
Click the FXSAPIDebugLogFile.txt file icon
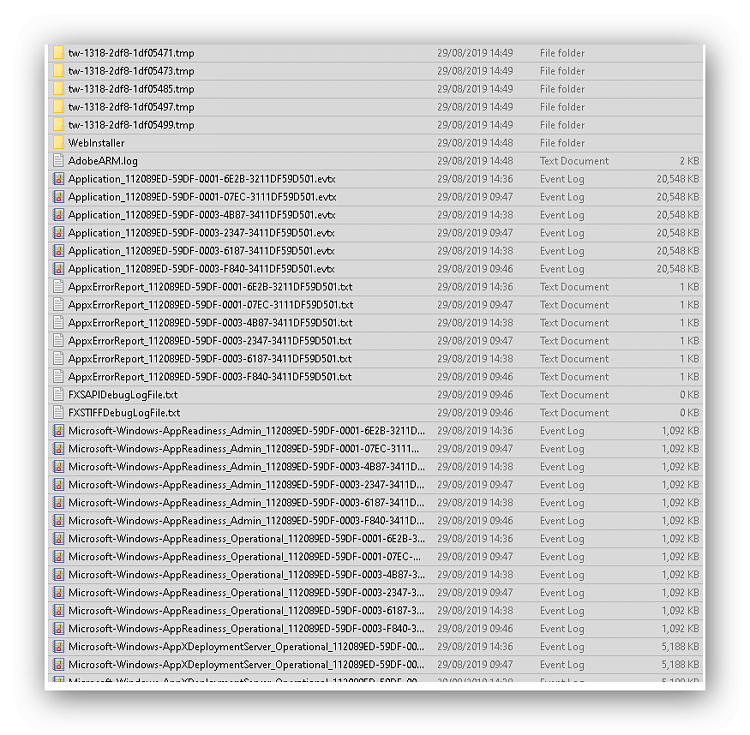point(58,395)
